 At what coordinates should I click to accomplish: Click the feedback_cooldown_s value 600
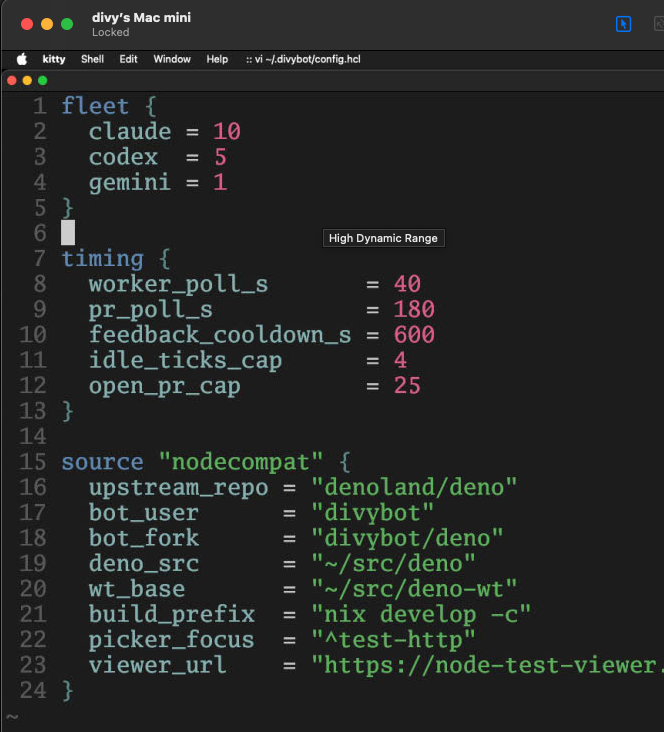(414, 335)
